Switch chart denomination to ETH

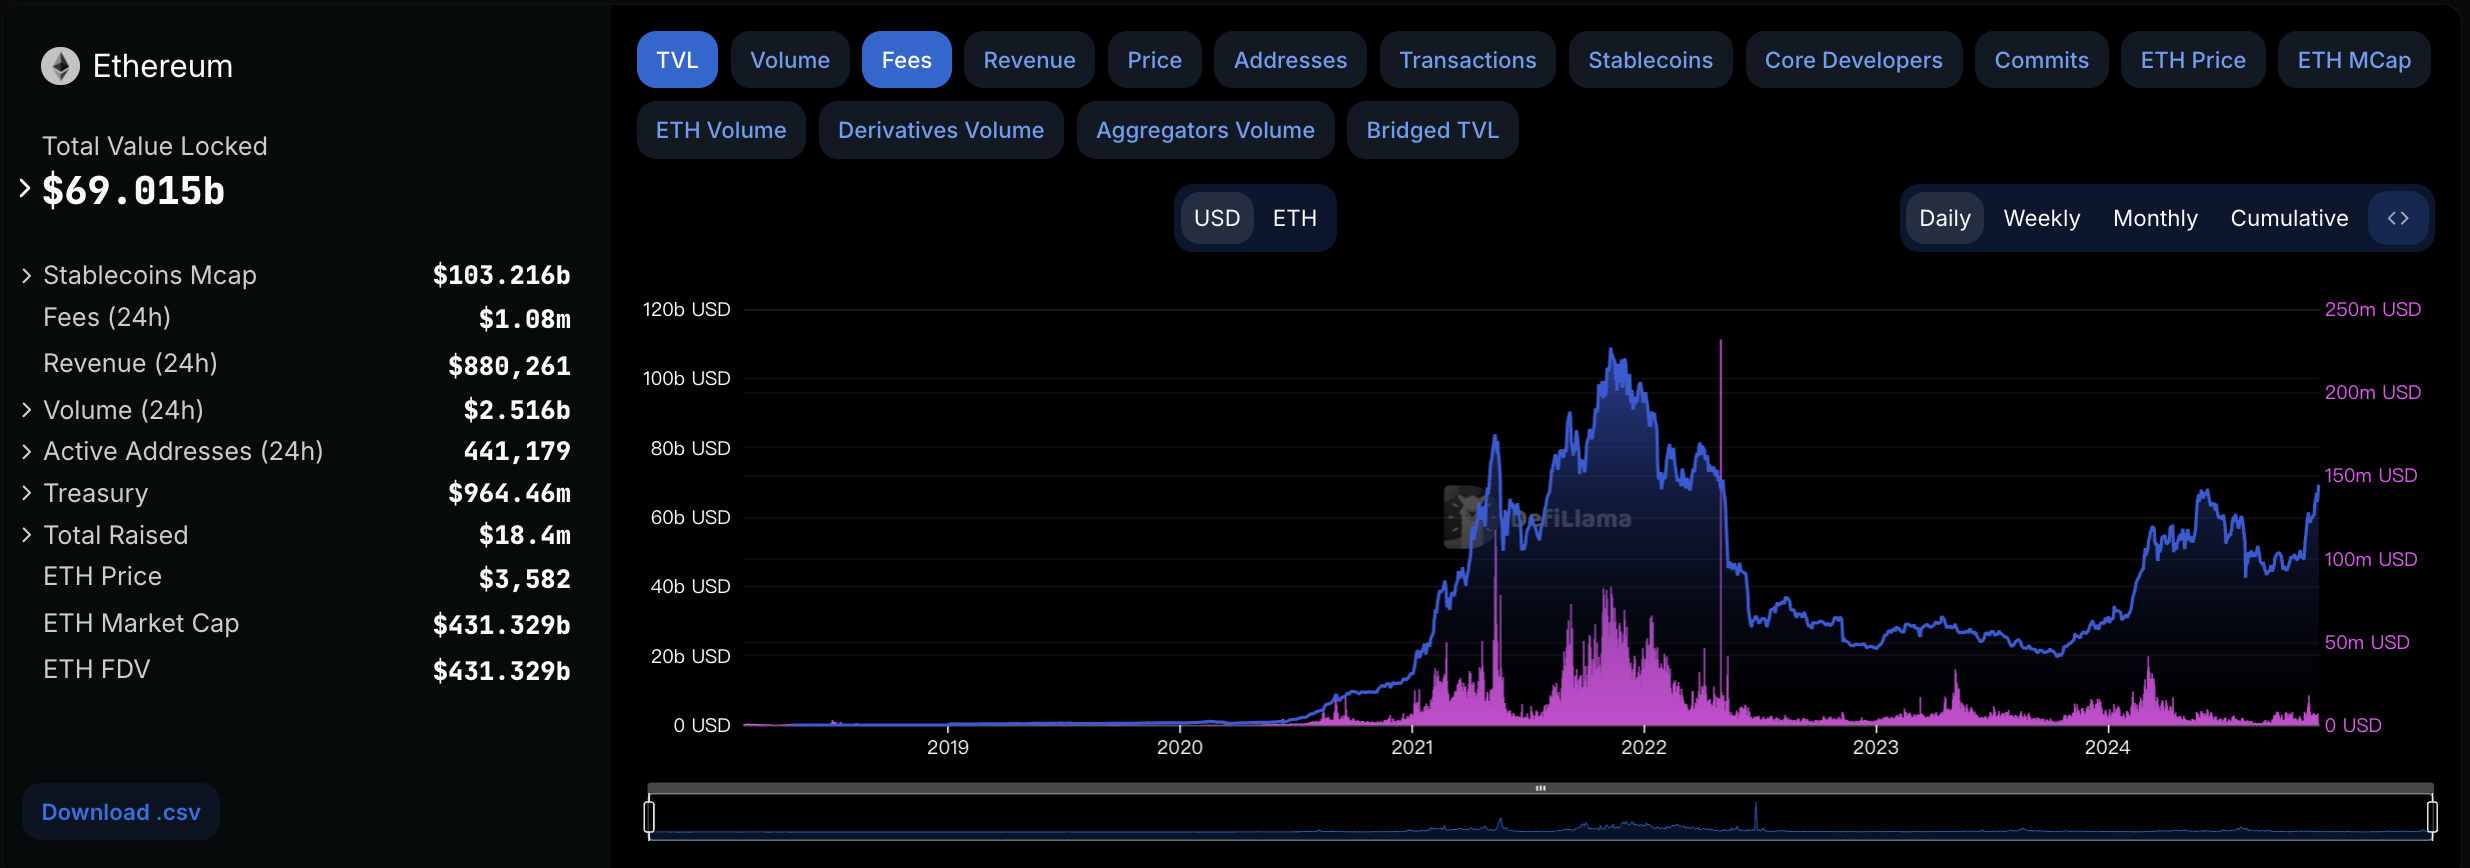(1295, 218)
